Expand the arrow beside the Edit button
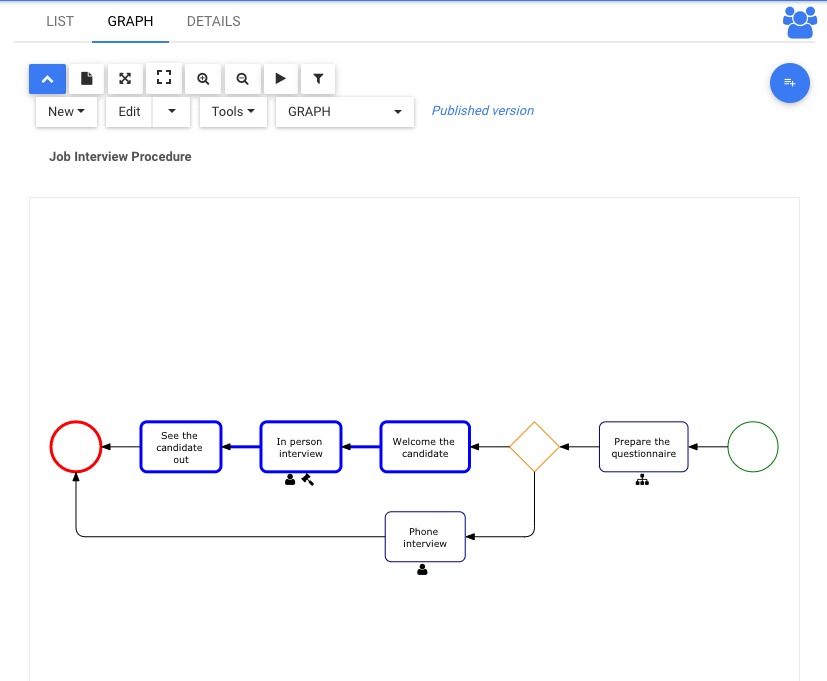 171,112
